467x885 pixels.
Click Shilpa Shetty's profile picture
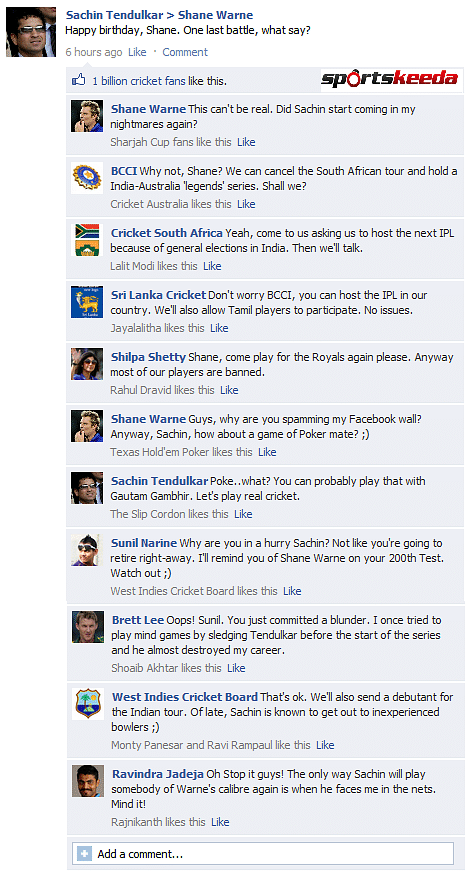tap(87, 364)
